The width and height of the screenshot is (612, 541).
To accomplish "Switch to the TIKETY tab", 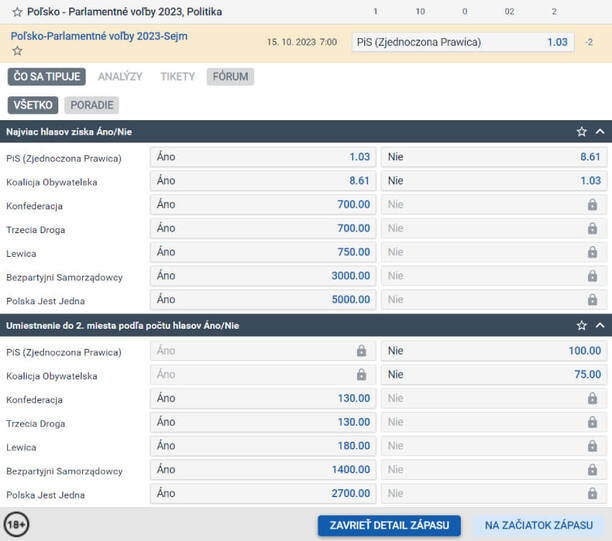I will (x=178, y=77).
